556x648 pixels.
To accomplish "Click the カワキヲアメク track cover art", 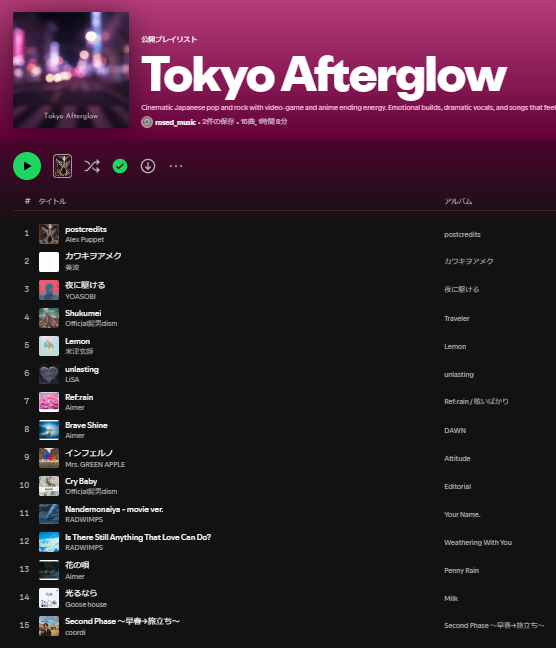I will [49, 262].
